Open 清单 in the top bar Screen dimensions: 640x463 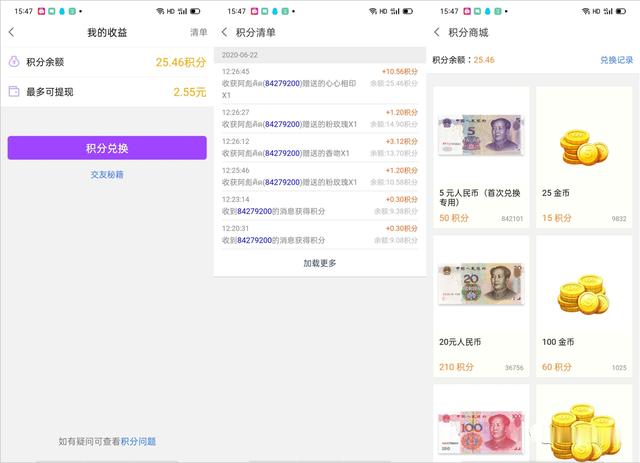198,32
